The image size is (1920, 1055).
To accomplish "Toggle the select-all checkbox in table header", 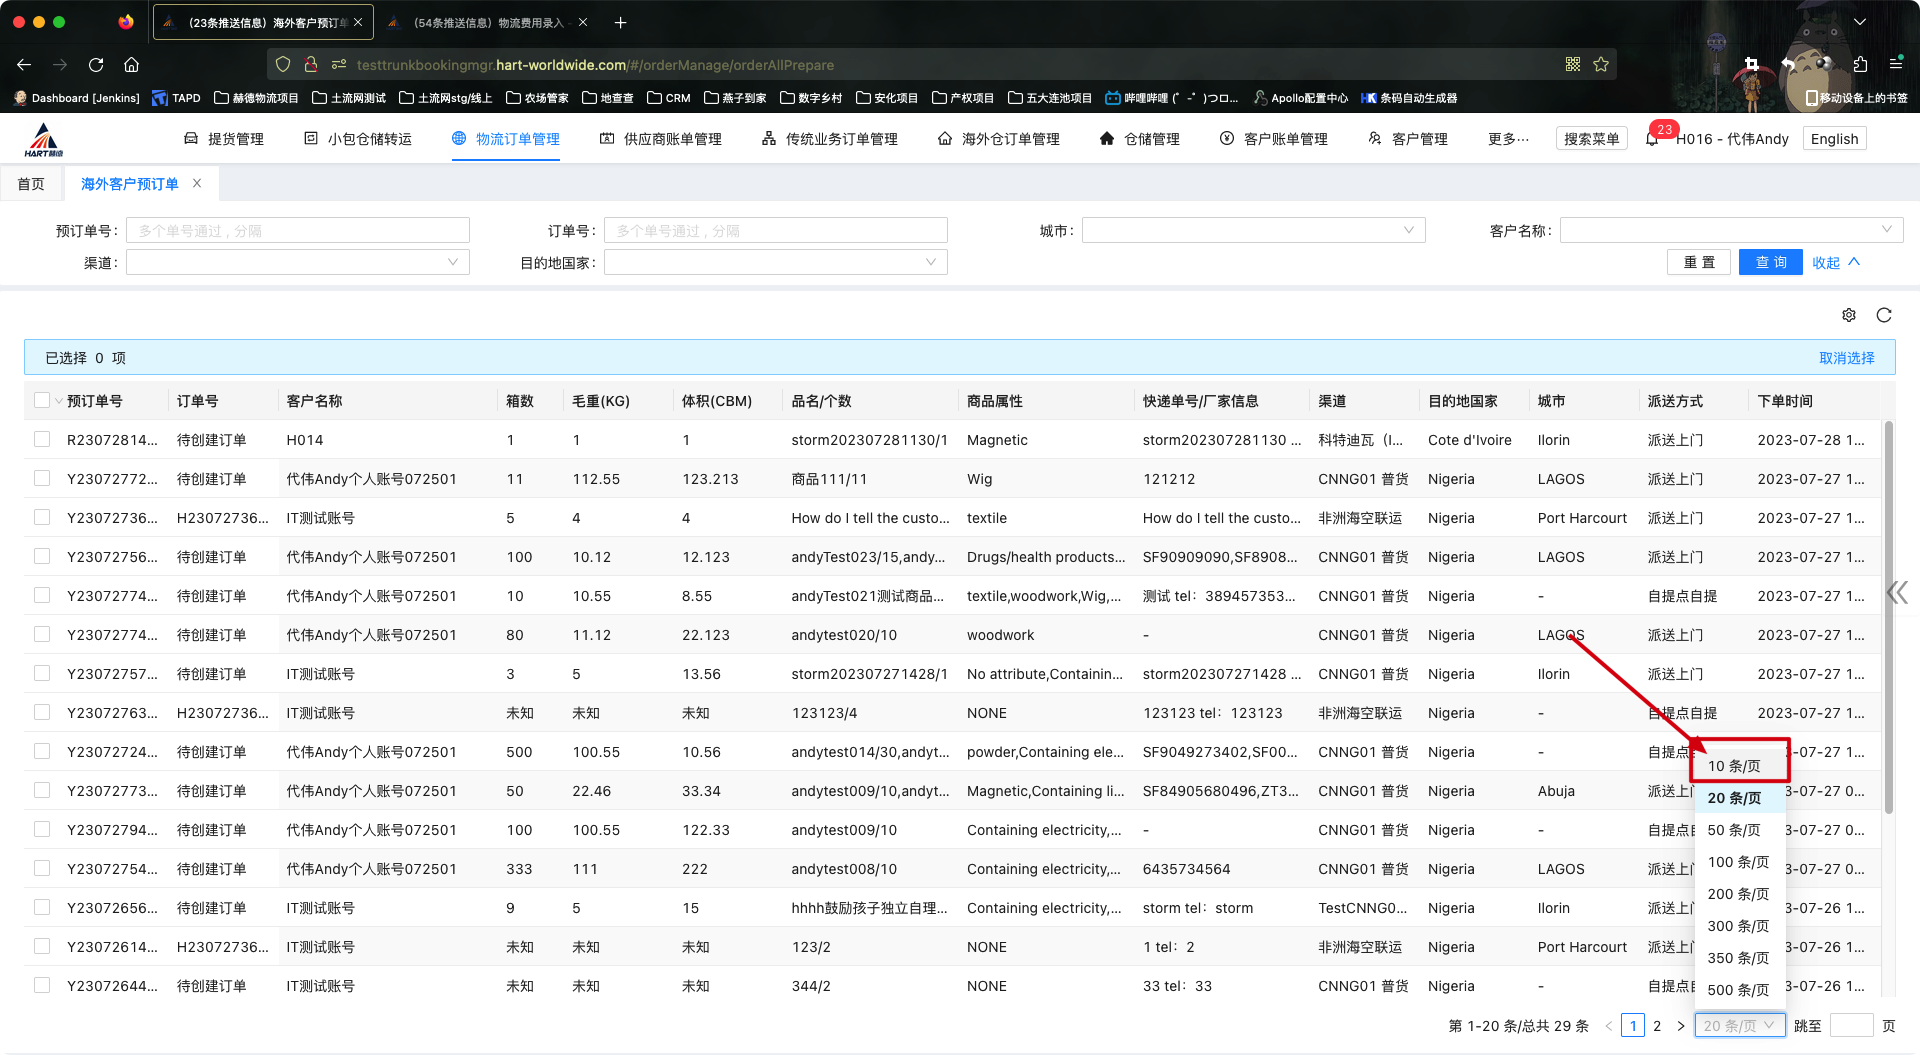I will pos(42,401).
